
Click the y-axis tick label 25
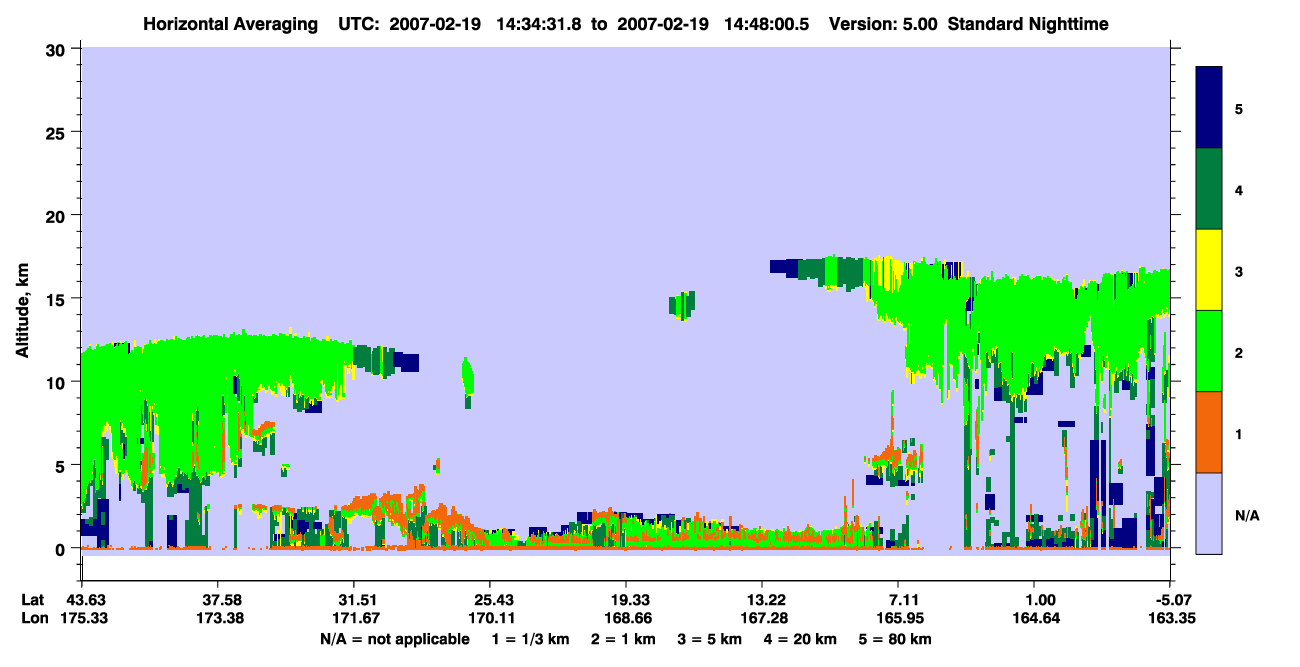click(x=58, y=132)
